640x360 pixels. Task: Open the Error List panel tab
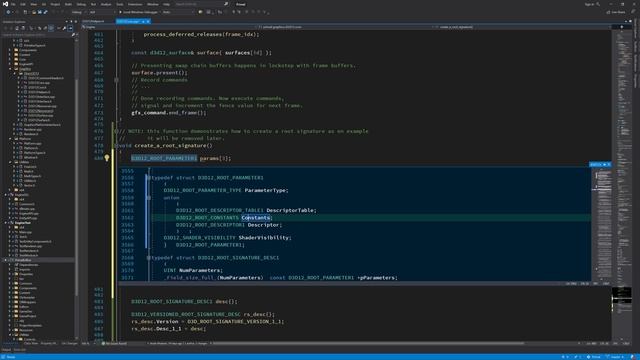[x=20, y=350]
